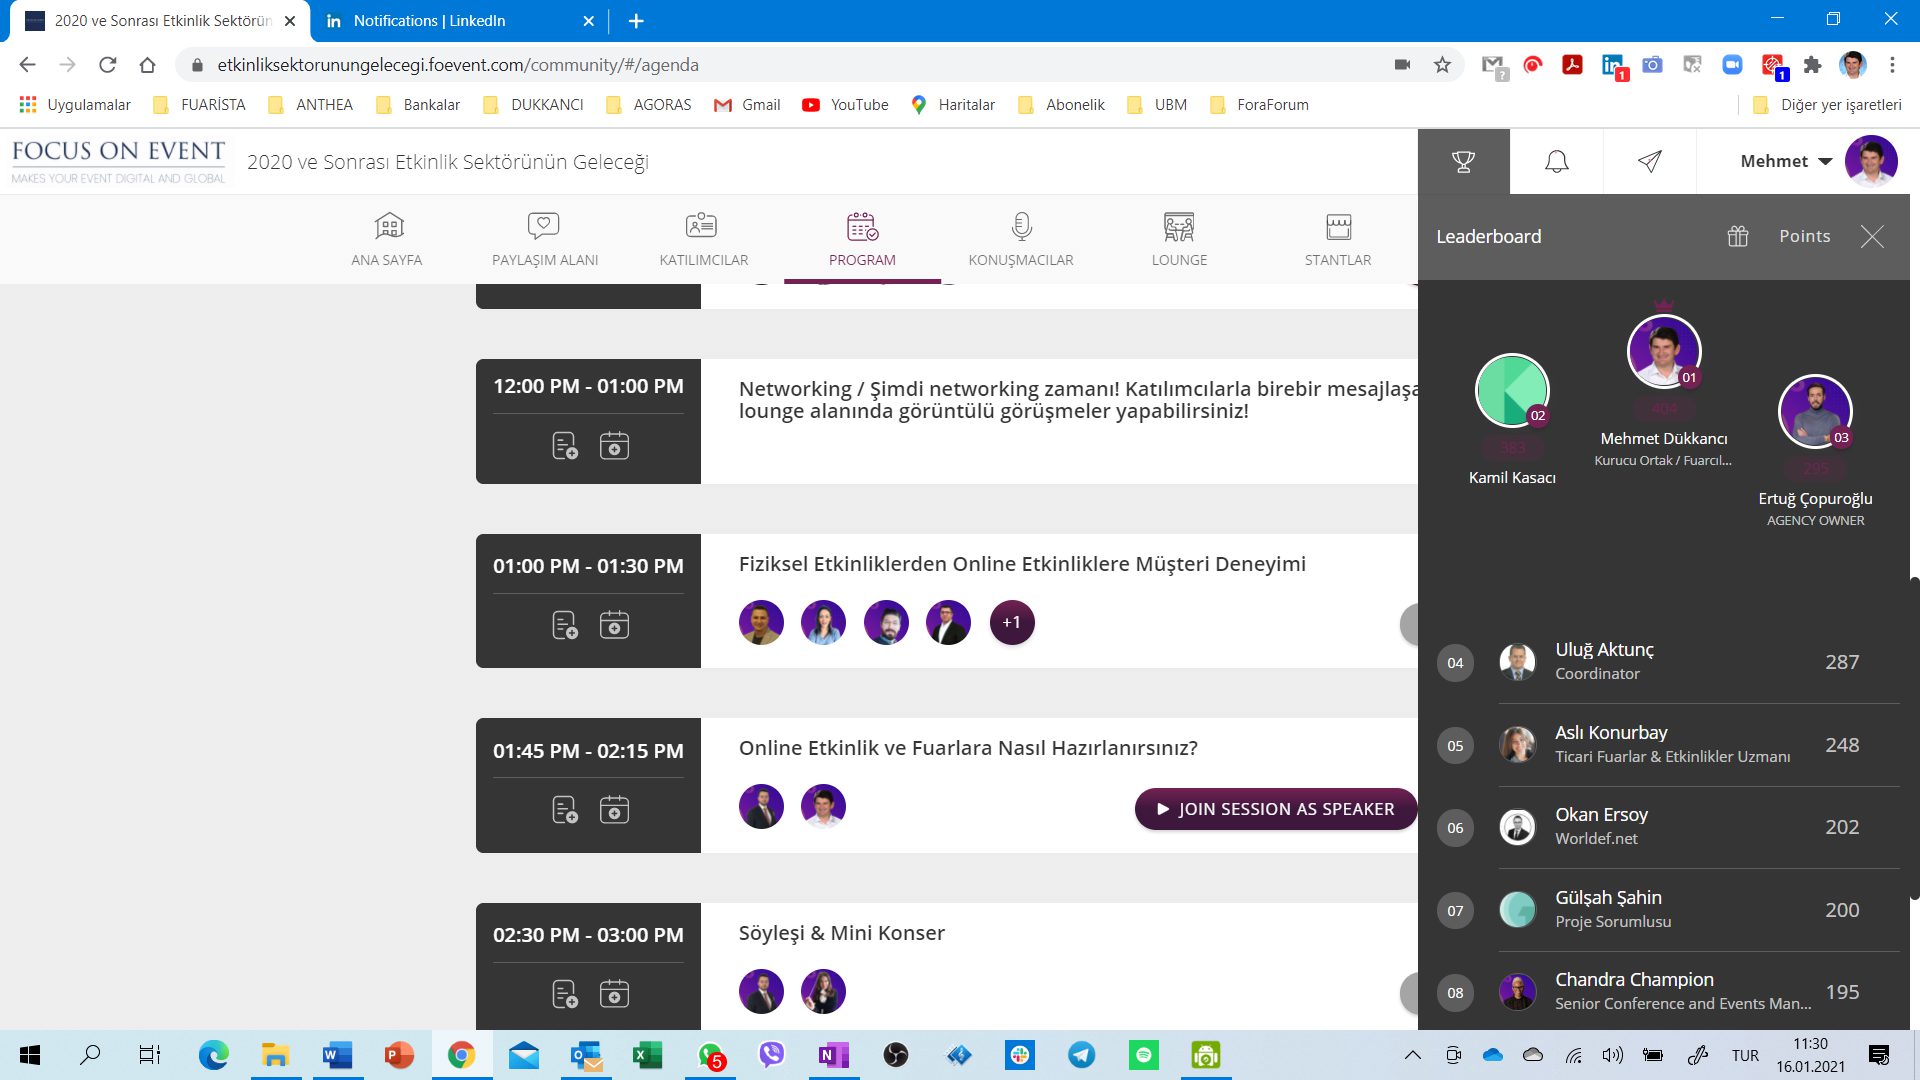Bookmark this page with the star icon
The image size is (1920, 1080).
(x=1442, y=65)
